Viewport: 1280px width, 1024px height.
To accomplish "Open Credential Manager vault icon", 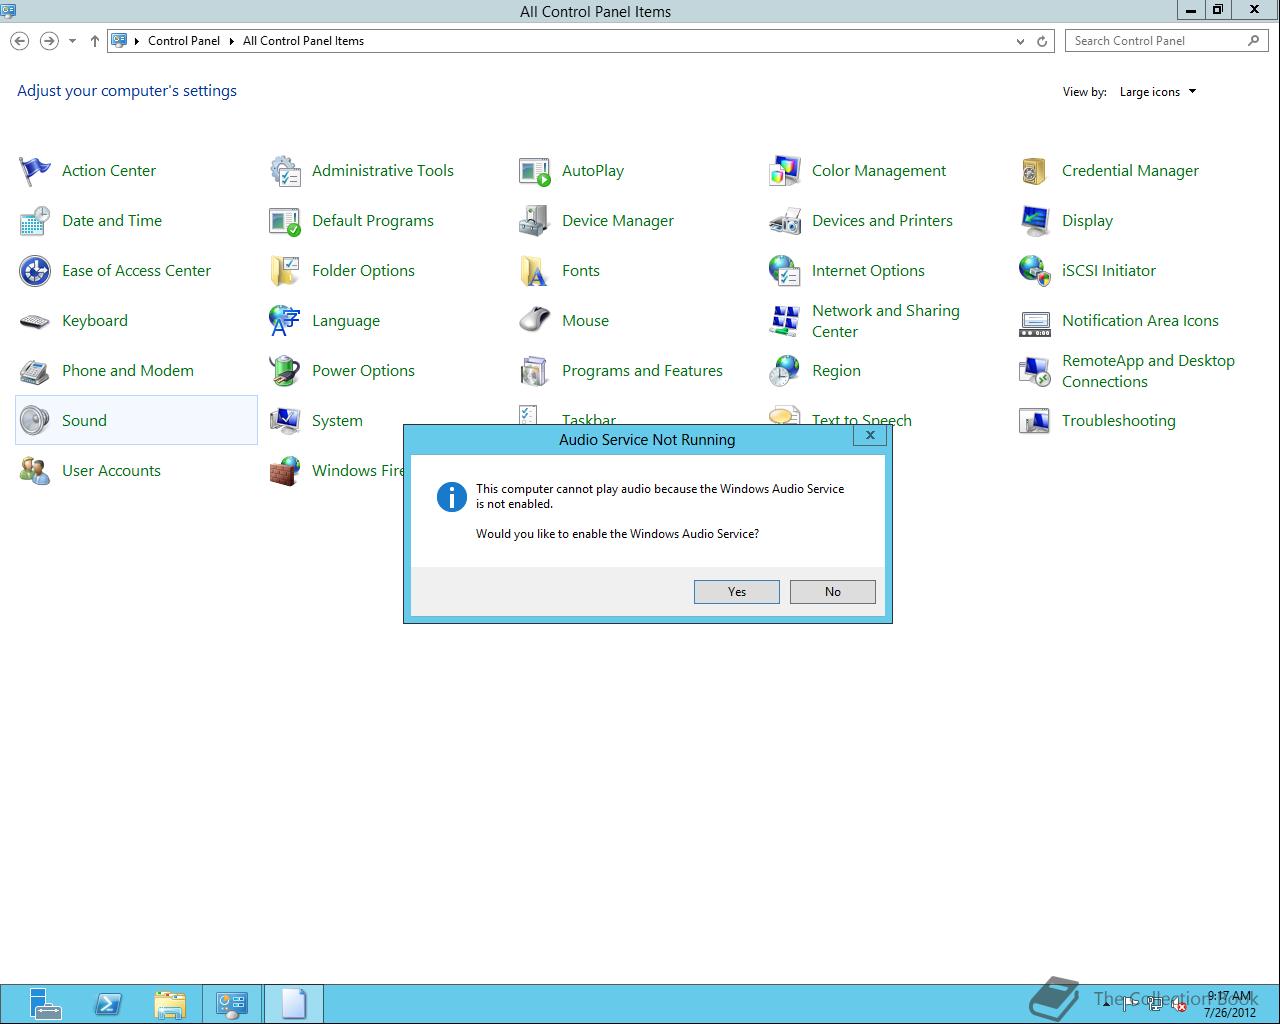I will coord(1035,171).
